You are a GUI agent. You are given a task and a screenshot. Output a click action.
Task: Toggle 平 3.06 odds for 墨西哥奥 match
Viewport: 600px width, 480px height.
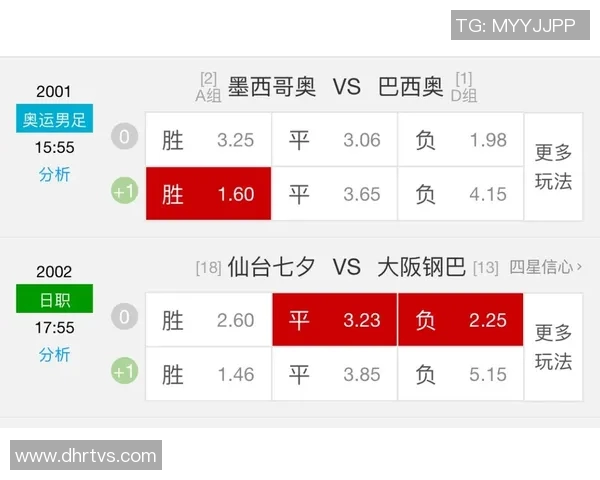click(334, 140)
